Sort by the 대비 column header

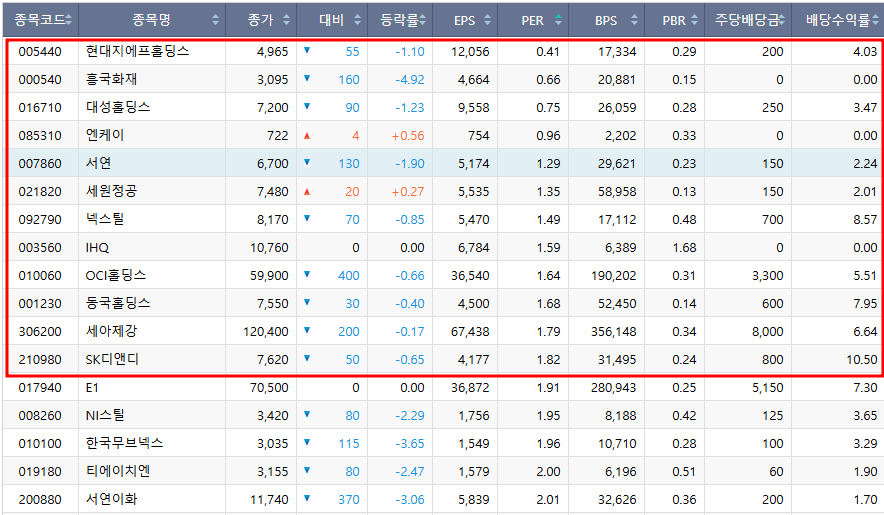(332, 20)
